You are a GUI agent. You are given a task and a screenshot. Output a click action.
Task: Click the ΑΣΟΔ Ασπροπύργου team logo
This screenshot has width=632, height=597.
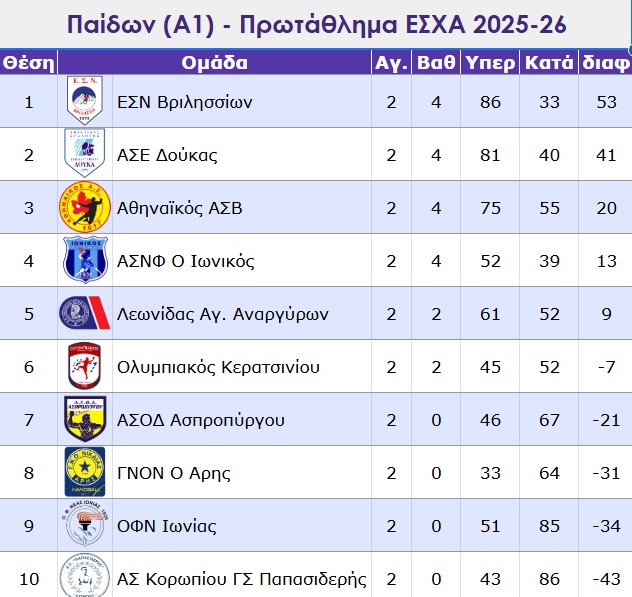[x=85, y=420]
